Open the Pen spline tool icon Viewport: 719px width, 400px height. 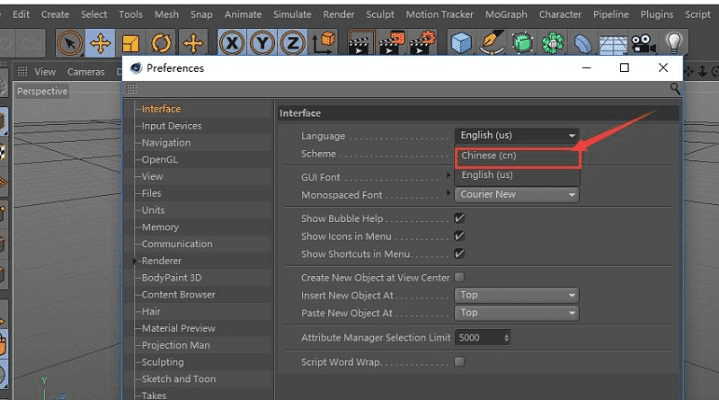[x=490, y=43]
